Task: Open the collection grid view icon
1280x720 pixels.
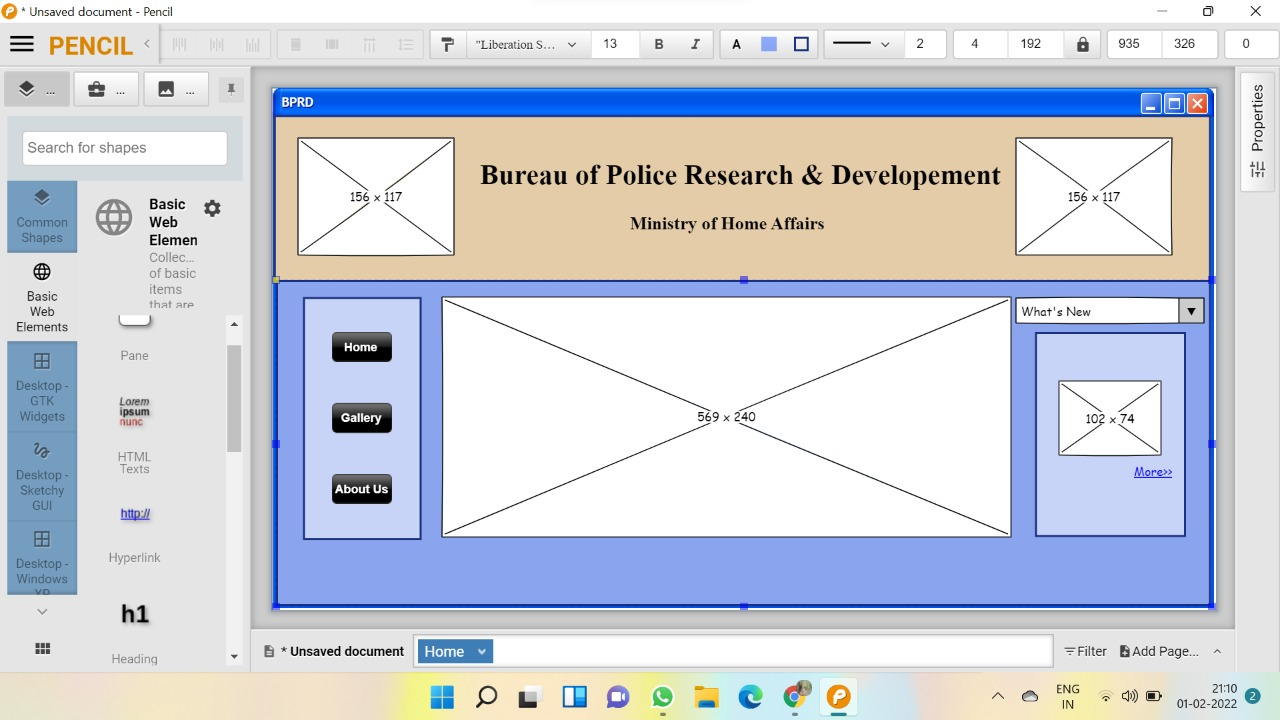Action: pyautogui.click(x=42, y=648)
